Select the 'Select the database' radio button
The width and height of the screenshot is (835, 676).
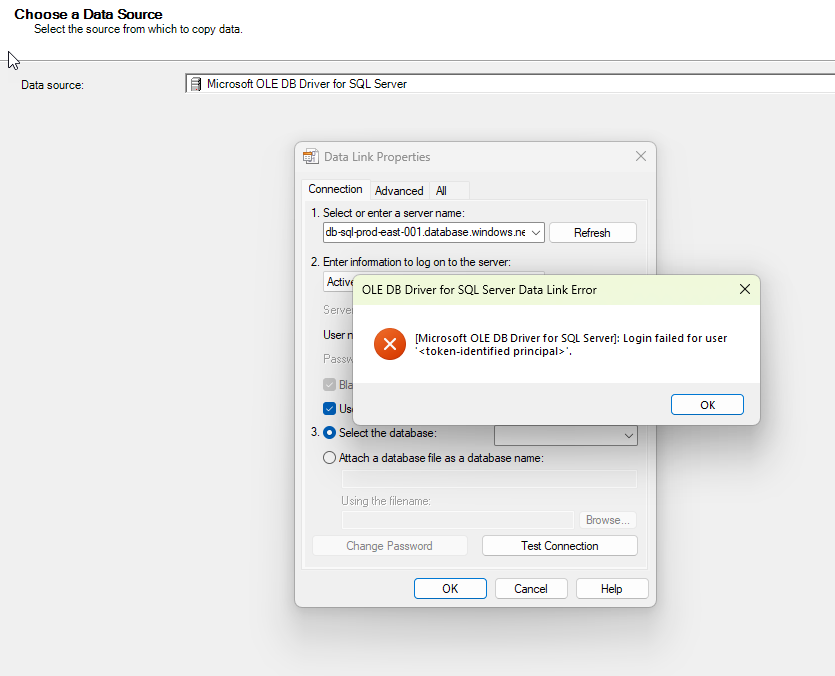[330, 433]
